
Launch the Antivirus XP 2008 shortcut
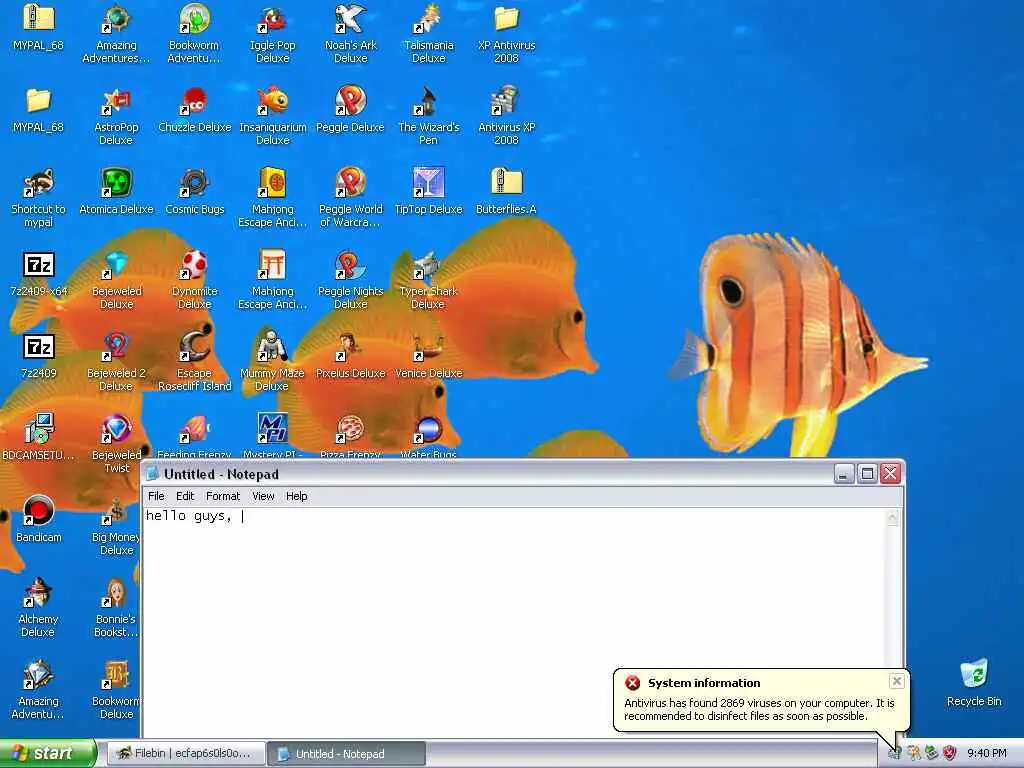click(506, 115)
